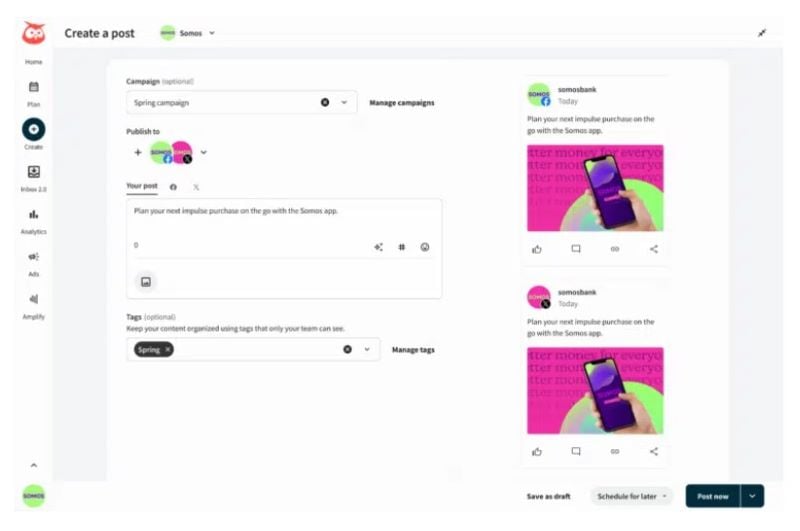Viewport: 800px width, 531px height.
Task: Switch to the Your post tab
Action: 142,186
